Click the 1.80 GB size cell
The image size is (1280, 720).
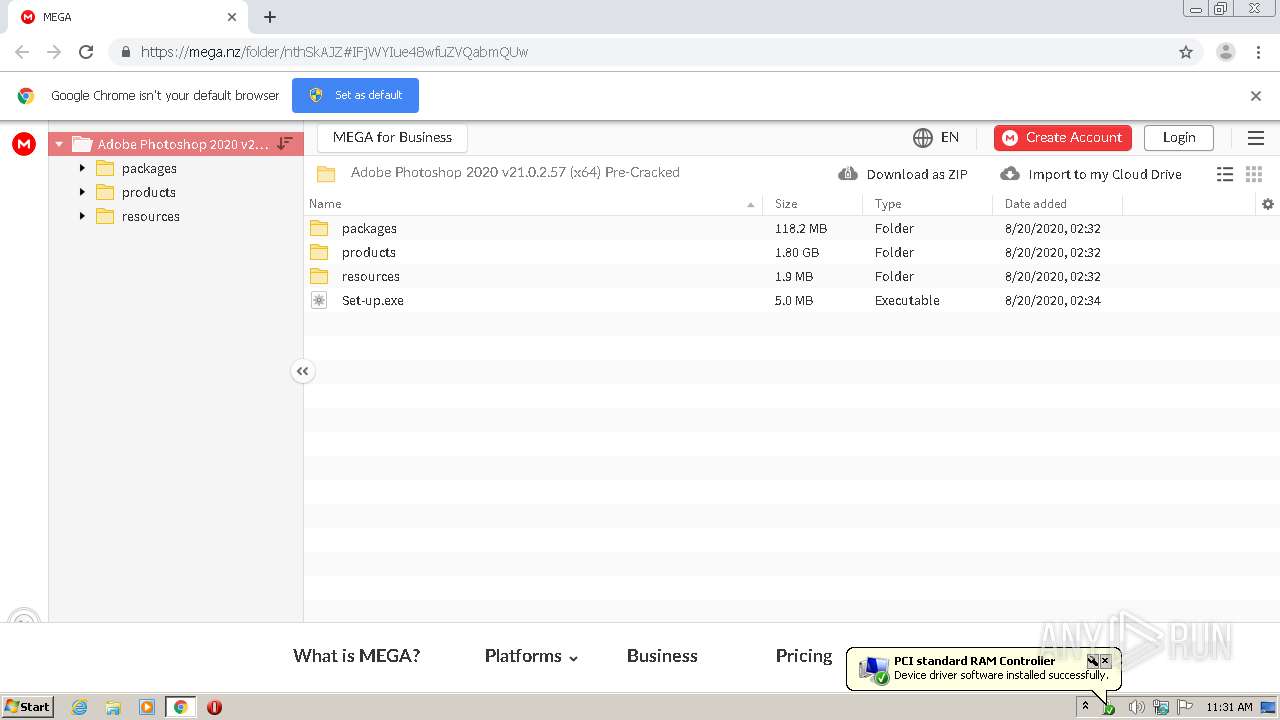[797, 252]
